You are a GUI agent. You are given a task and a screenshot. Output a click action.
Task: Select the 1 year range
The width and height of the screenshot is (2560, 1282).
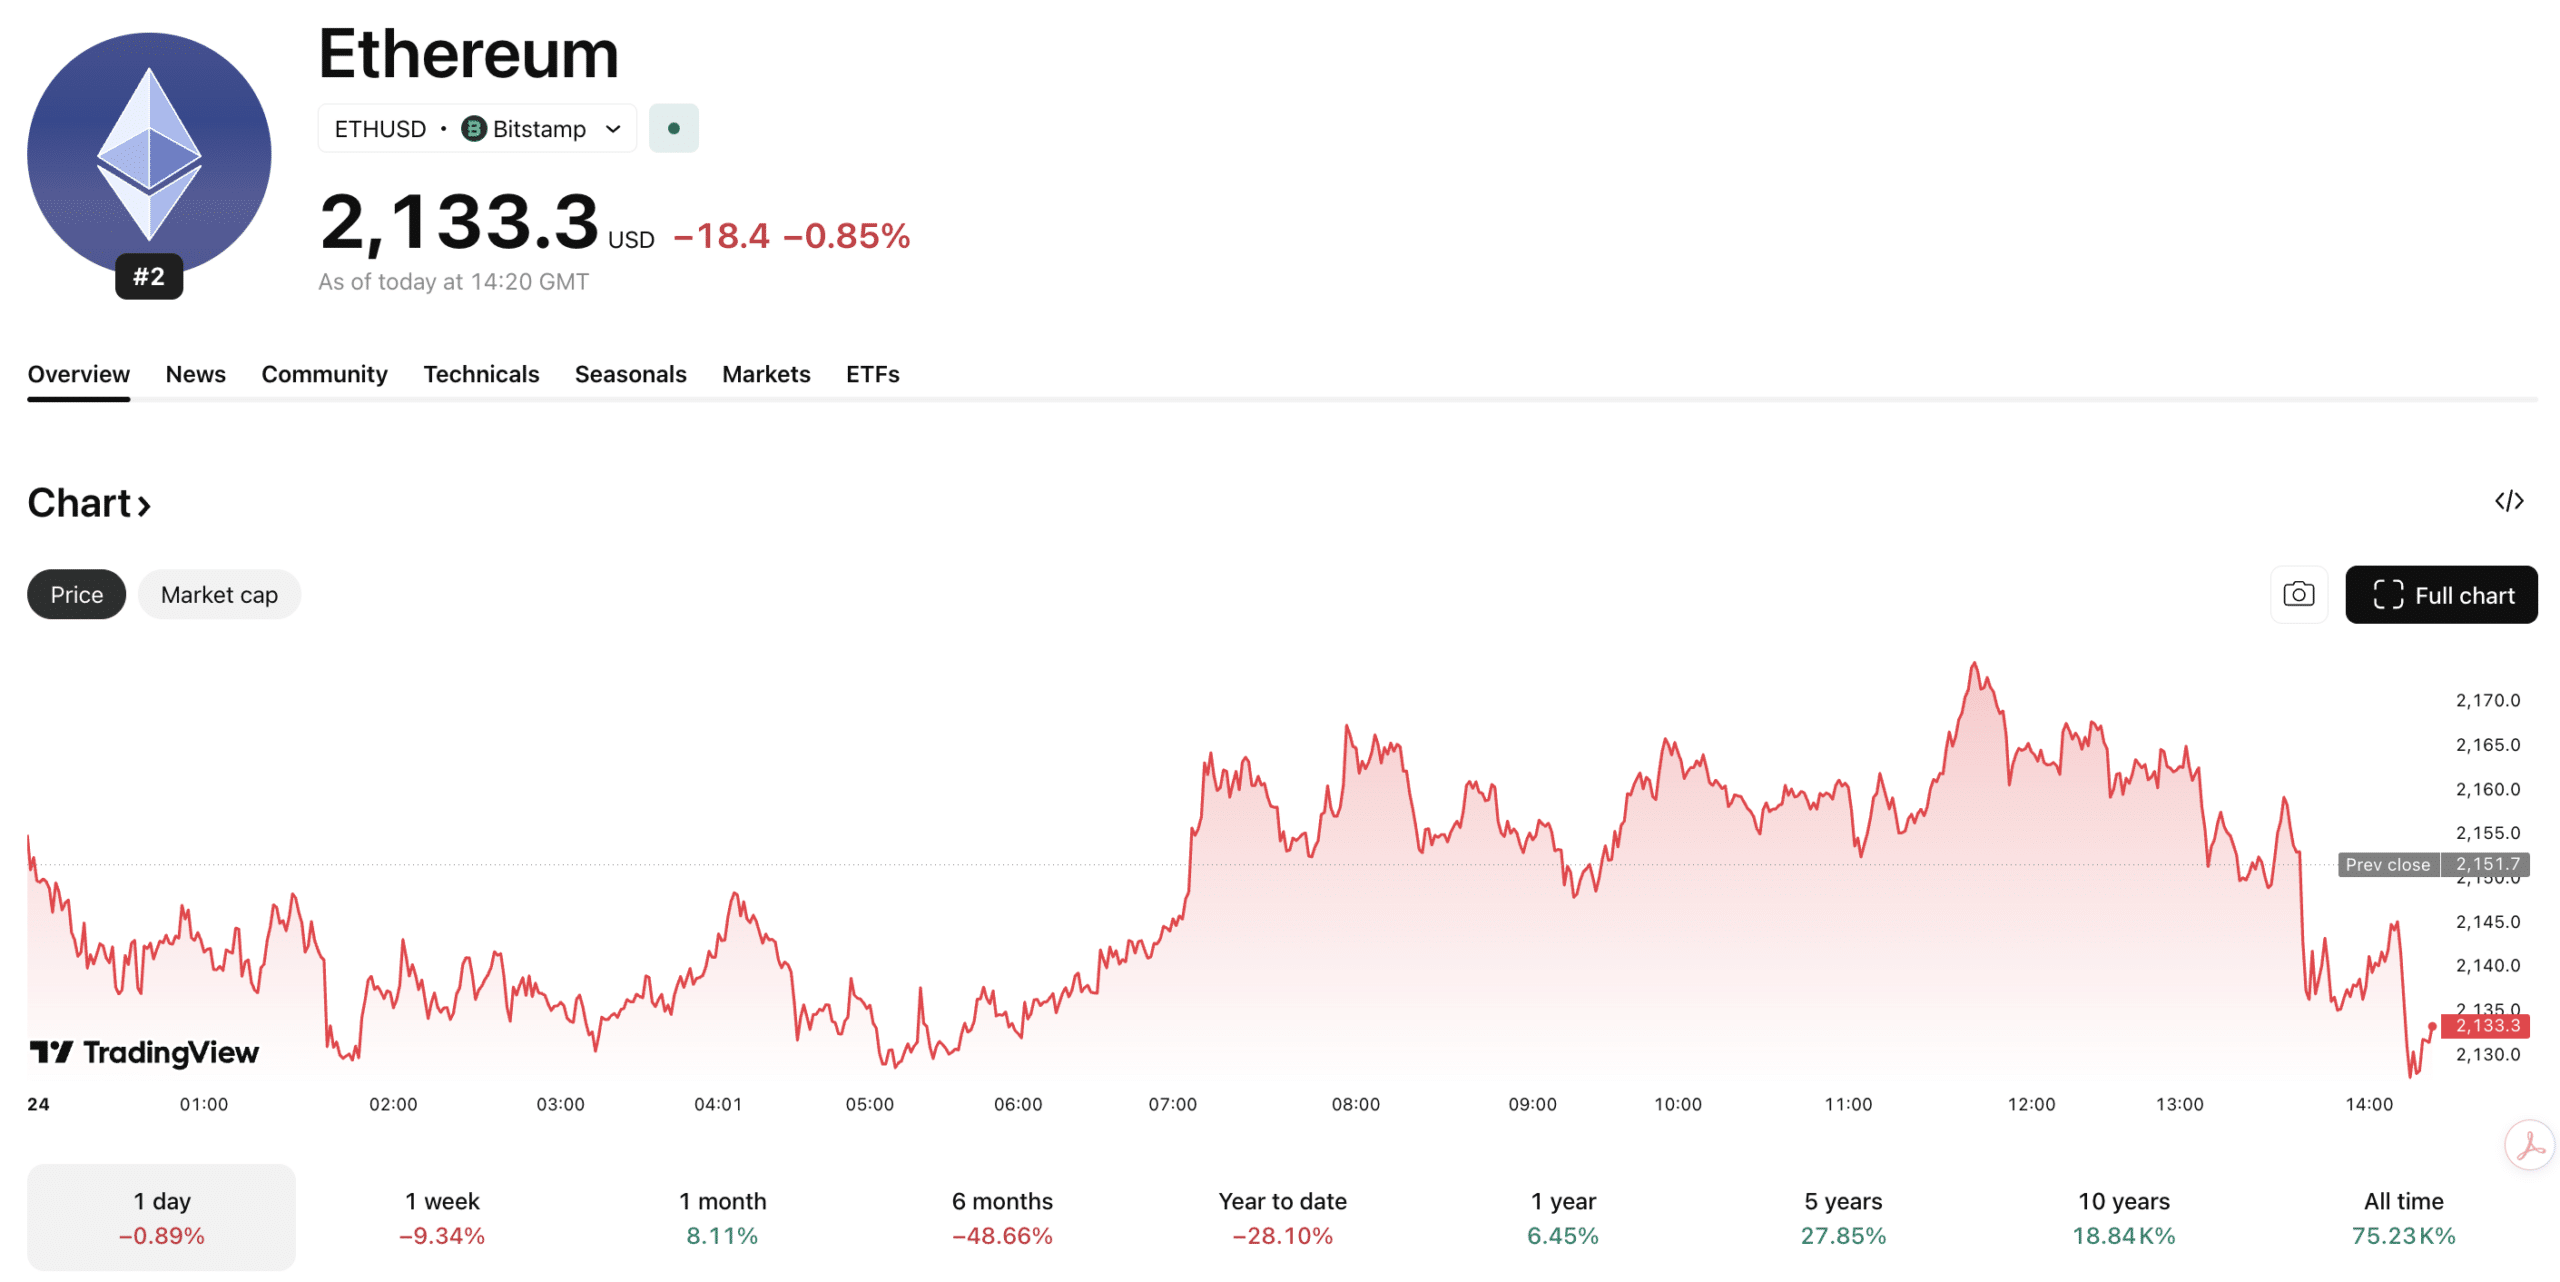tap(1562, 1217)
